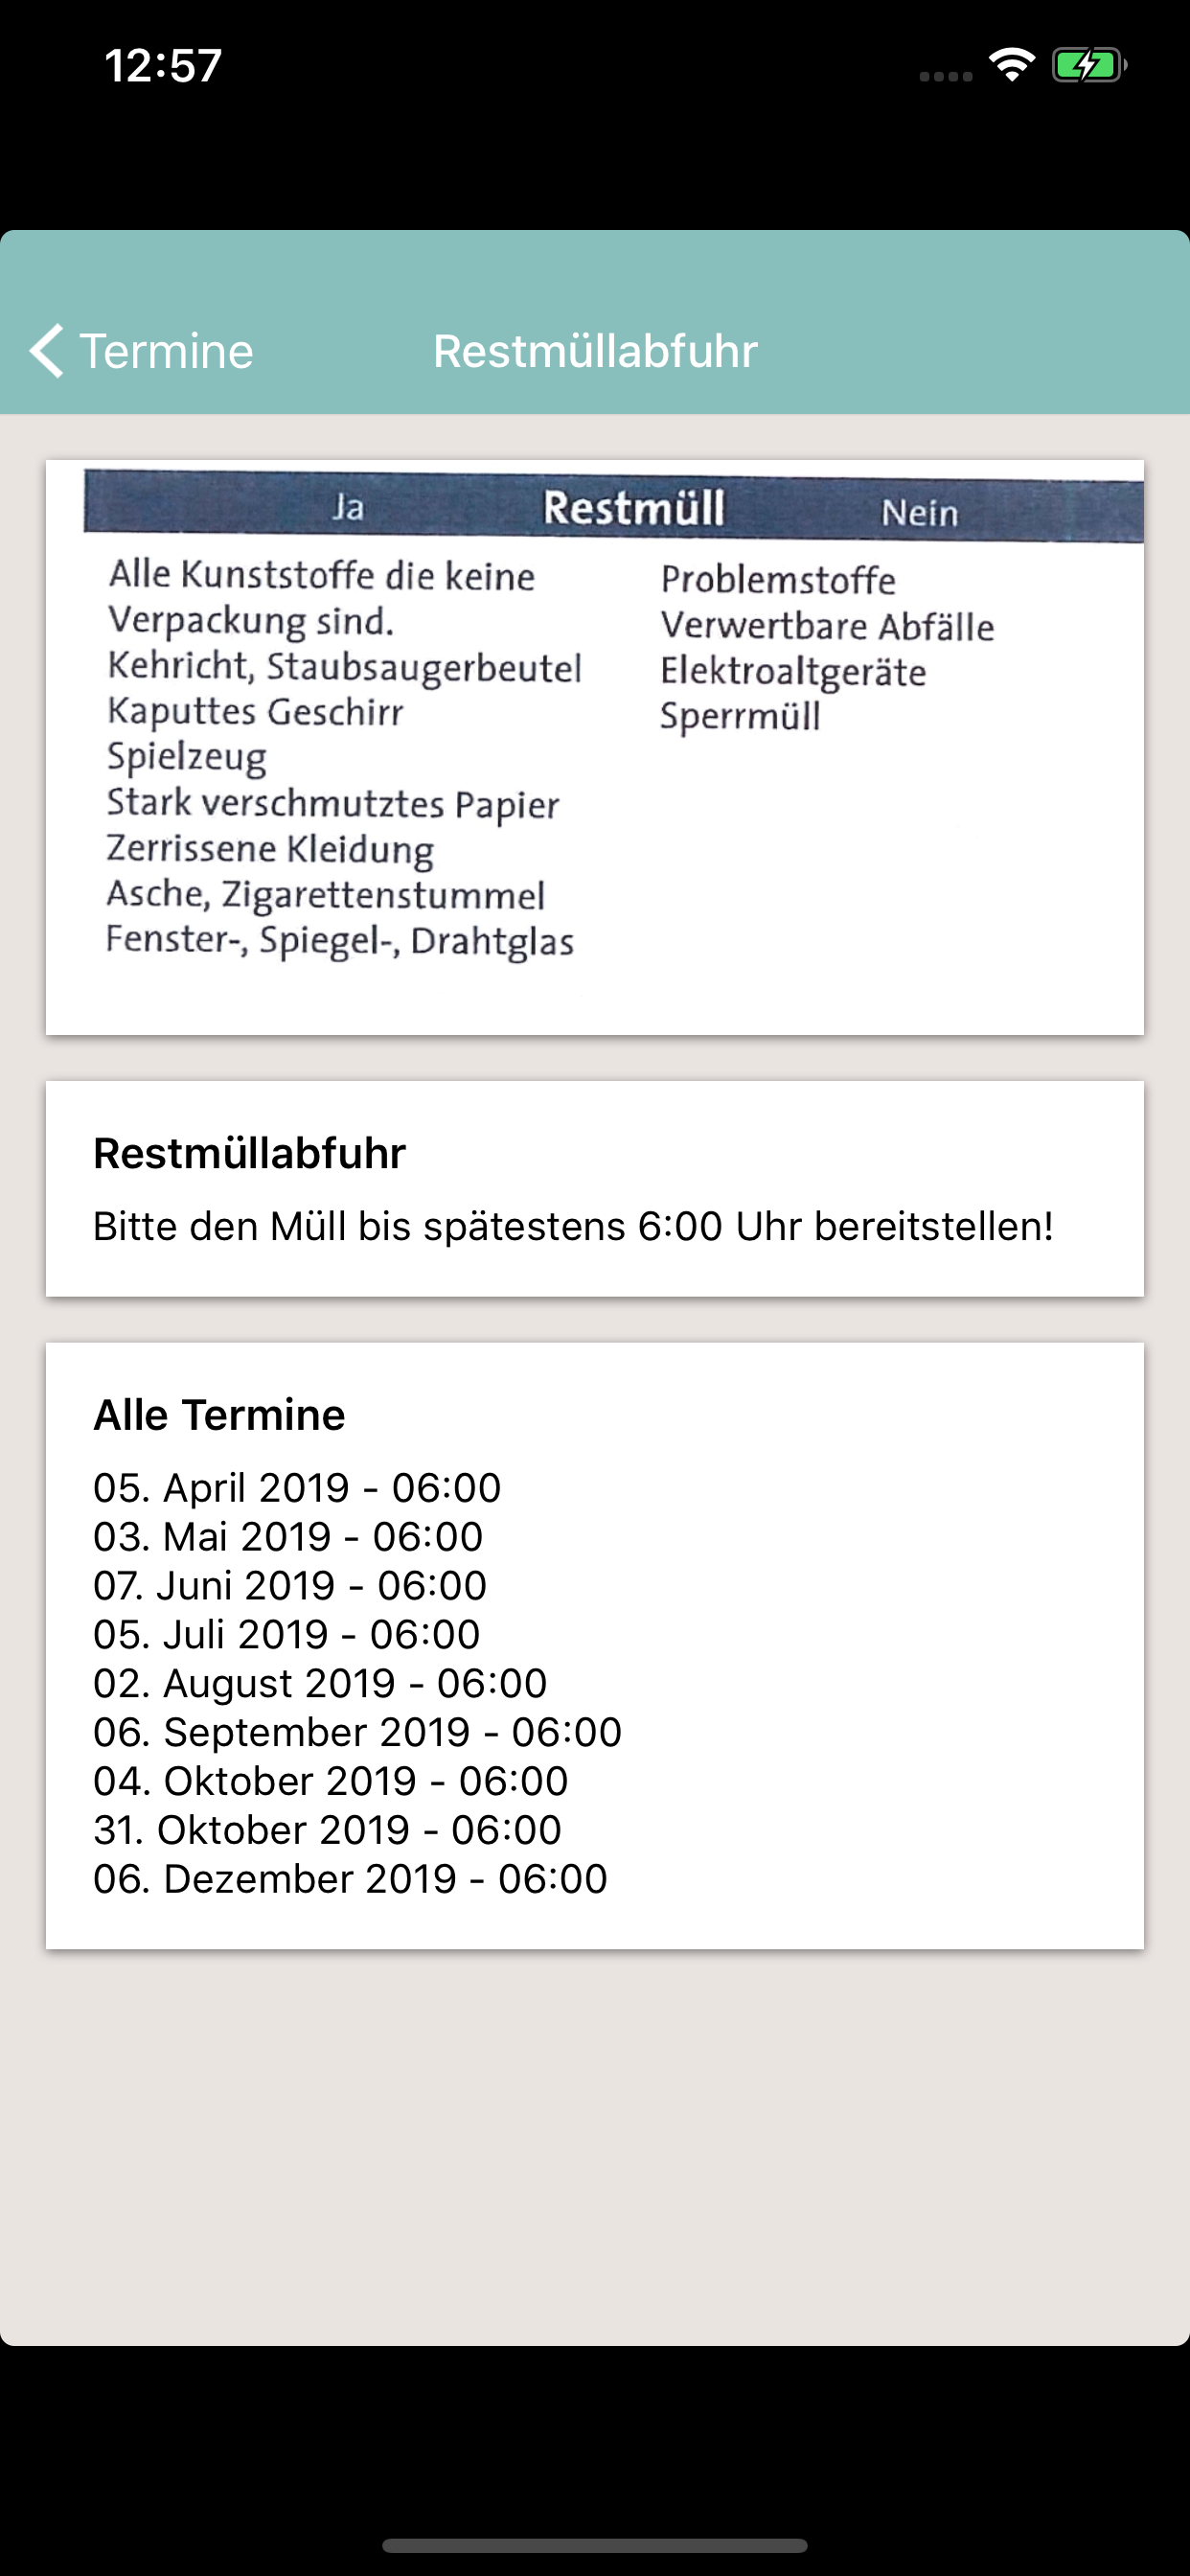1190x2576 pixels.
Task: Select the 07. Juni 2019 date
Action: (x=290, y=1586)
